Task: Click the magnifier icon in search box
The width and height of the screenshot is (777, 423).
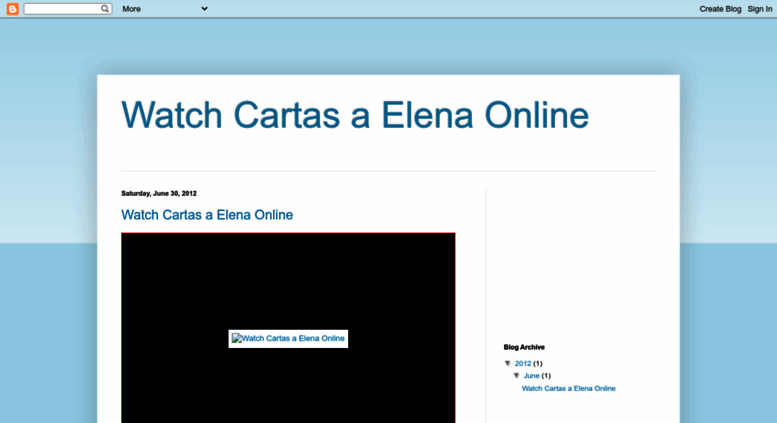Action: pos(105,8)
